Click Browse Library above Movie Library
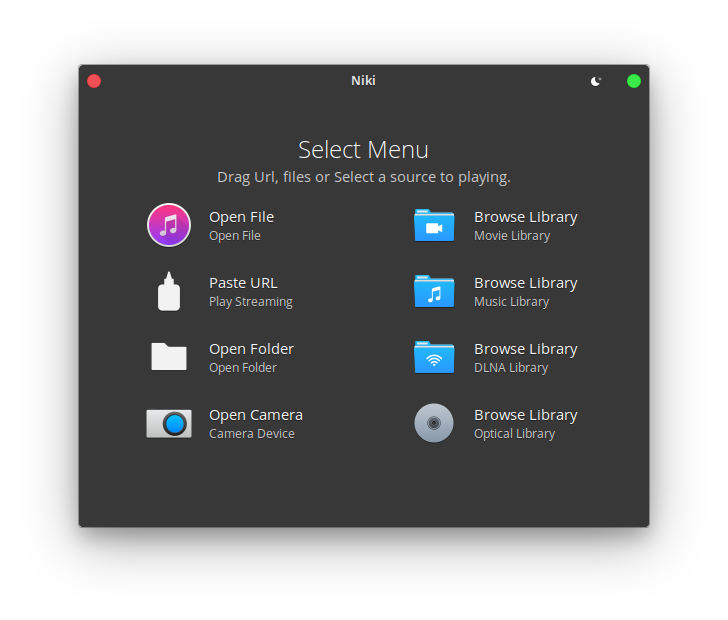Screen dimensions: 728x620 pyautogui.click(x=526, y=217)
